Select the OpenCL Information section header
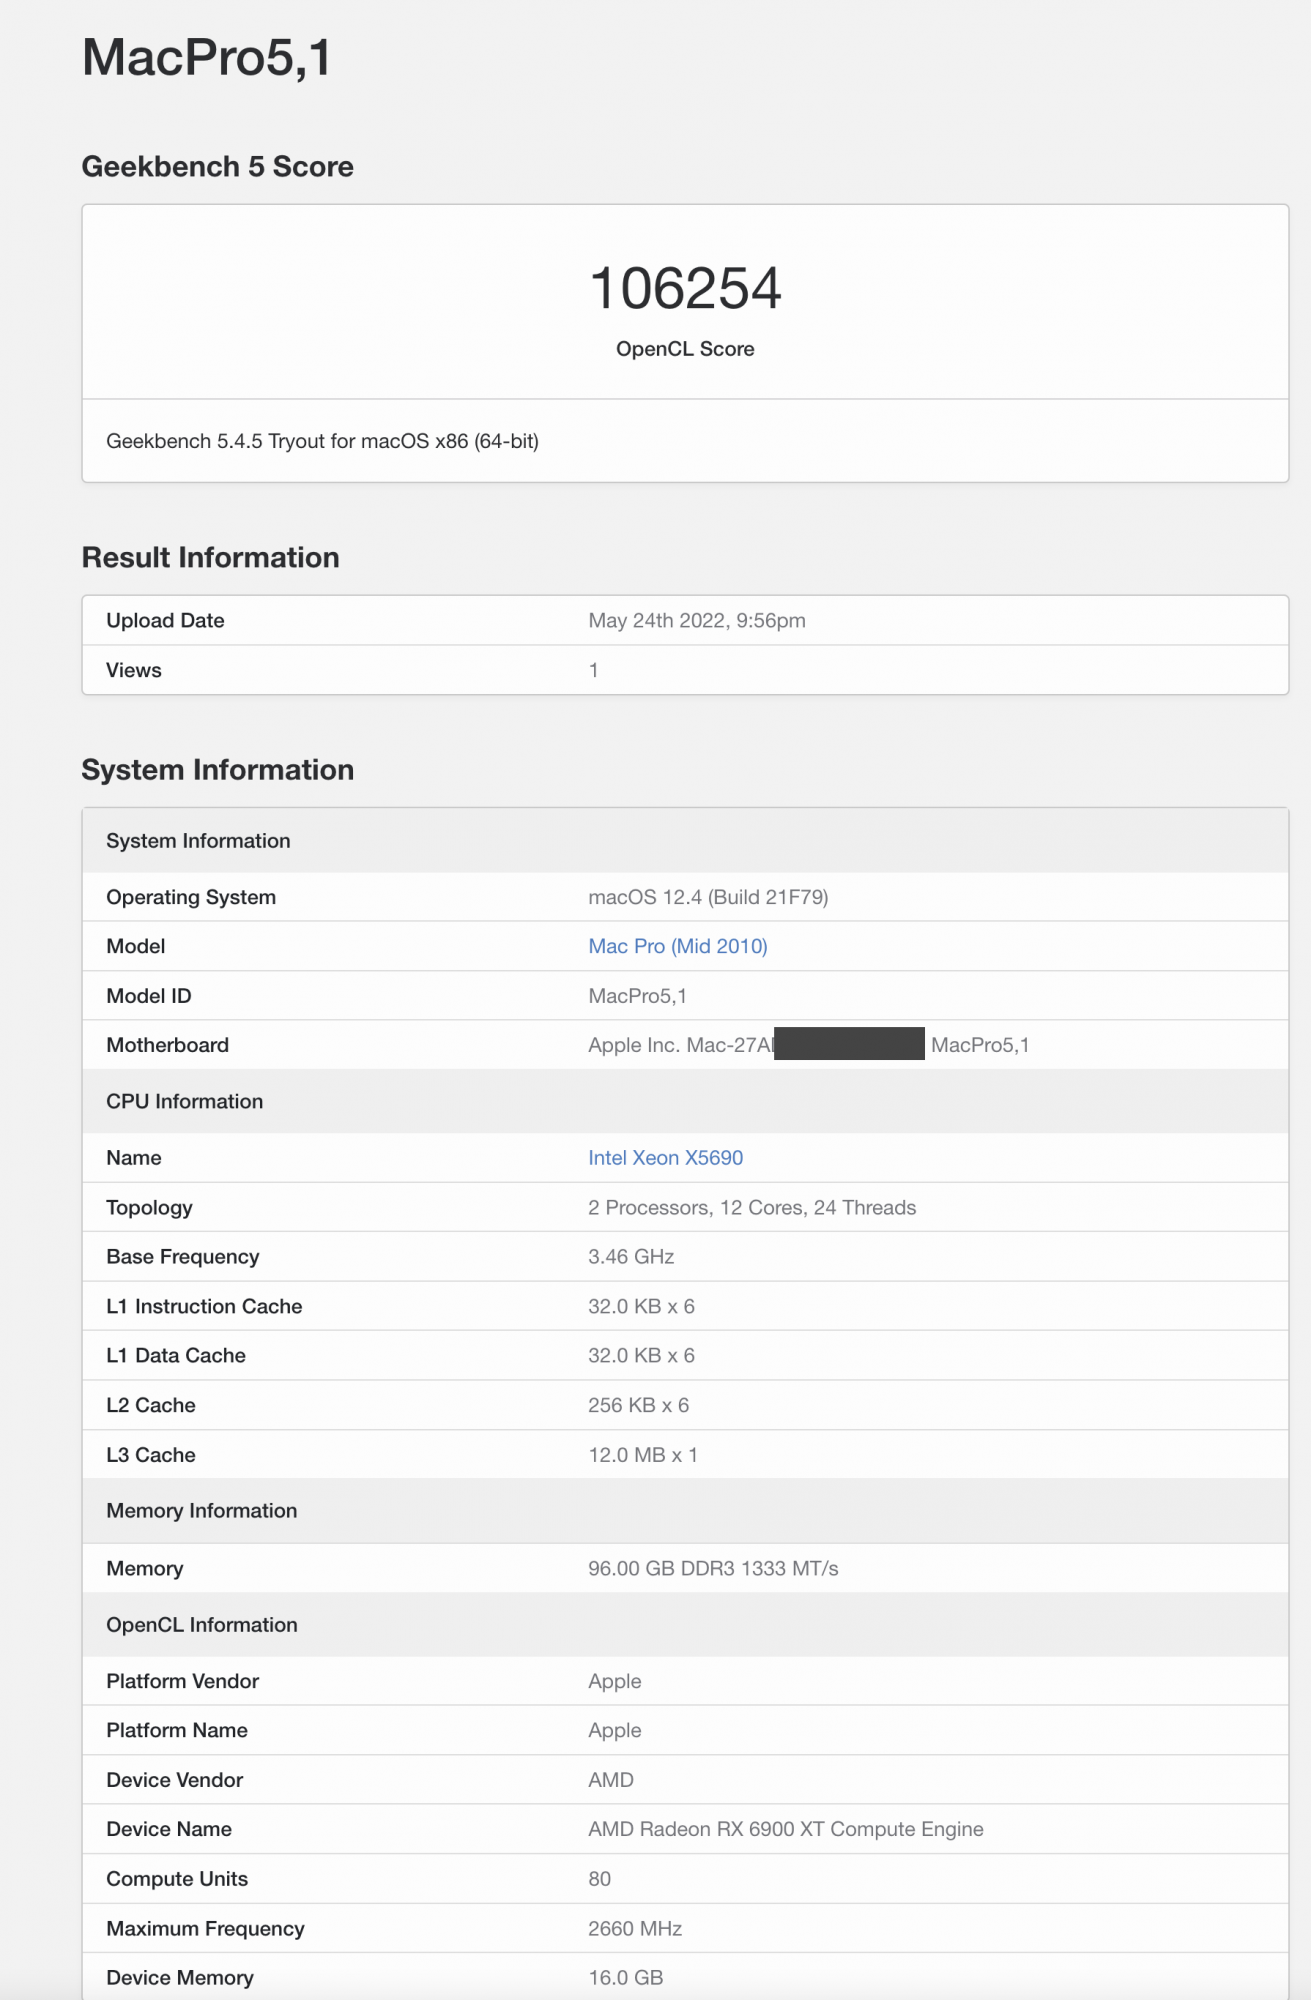 [x=202, y=1625]
